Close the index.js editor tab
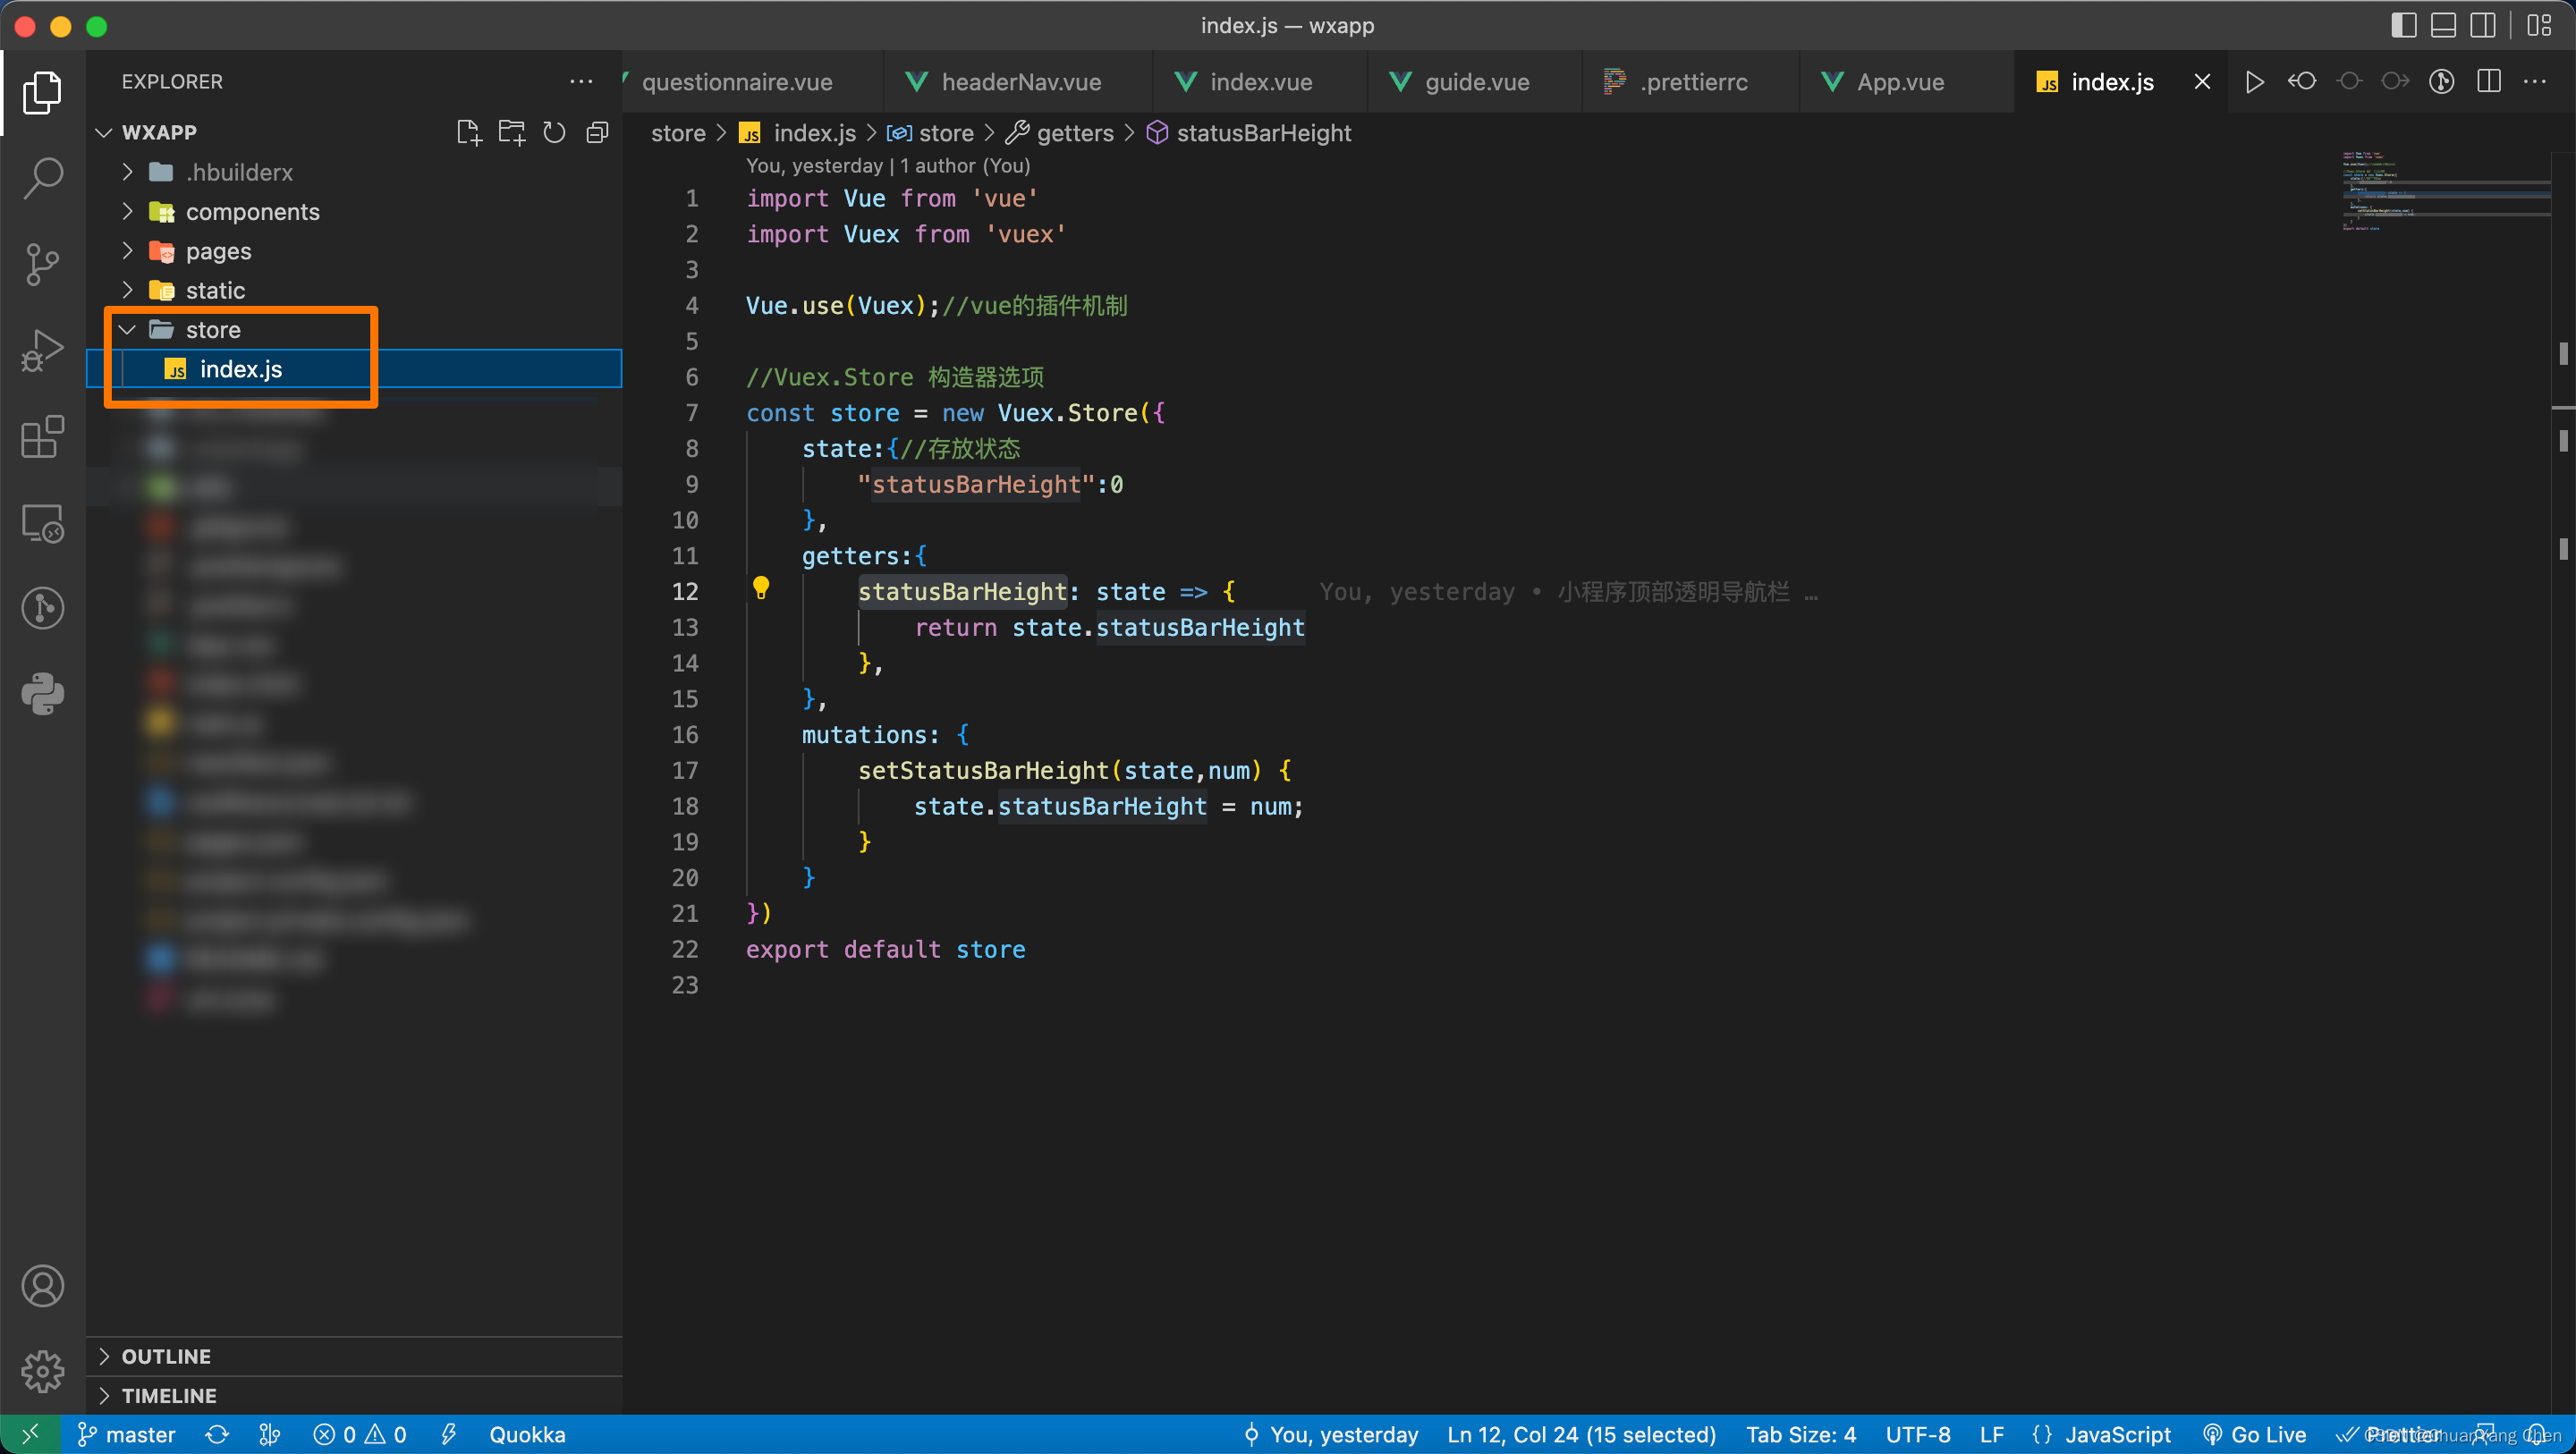The image size is (2576, 1454). point(2202,81)
